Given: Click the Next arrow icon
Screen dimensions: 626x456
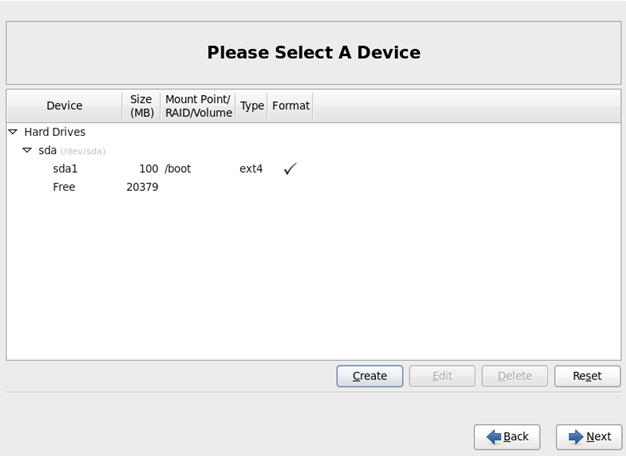Looking at the screenshot, I should (x=576, y=437).
